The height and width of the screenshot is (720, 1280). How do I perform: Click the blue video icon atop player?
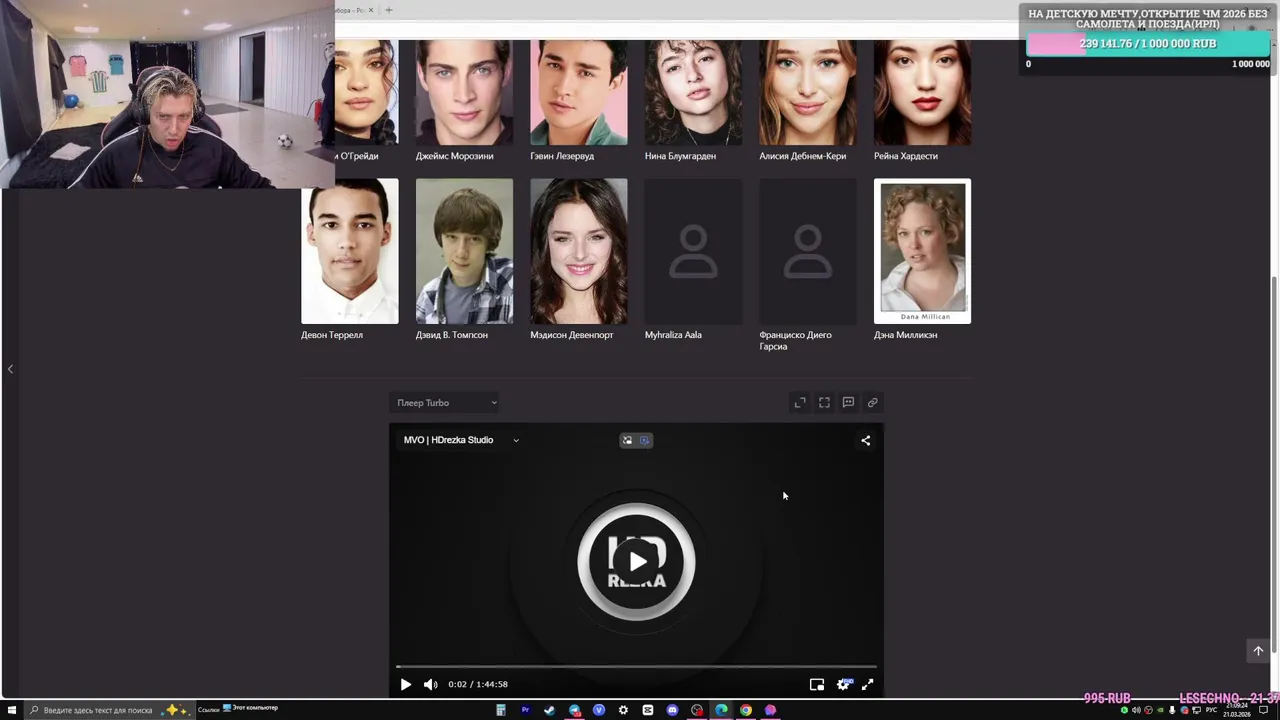click(644, 440)
